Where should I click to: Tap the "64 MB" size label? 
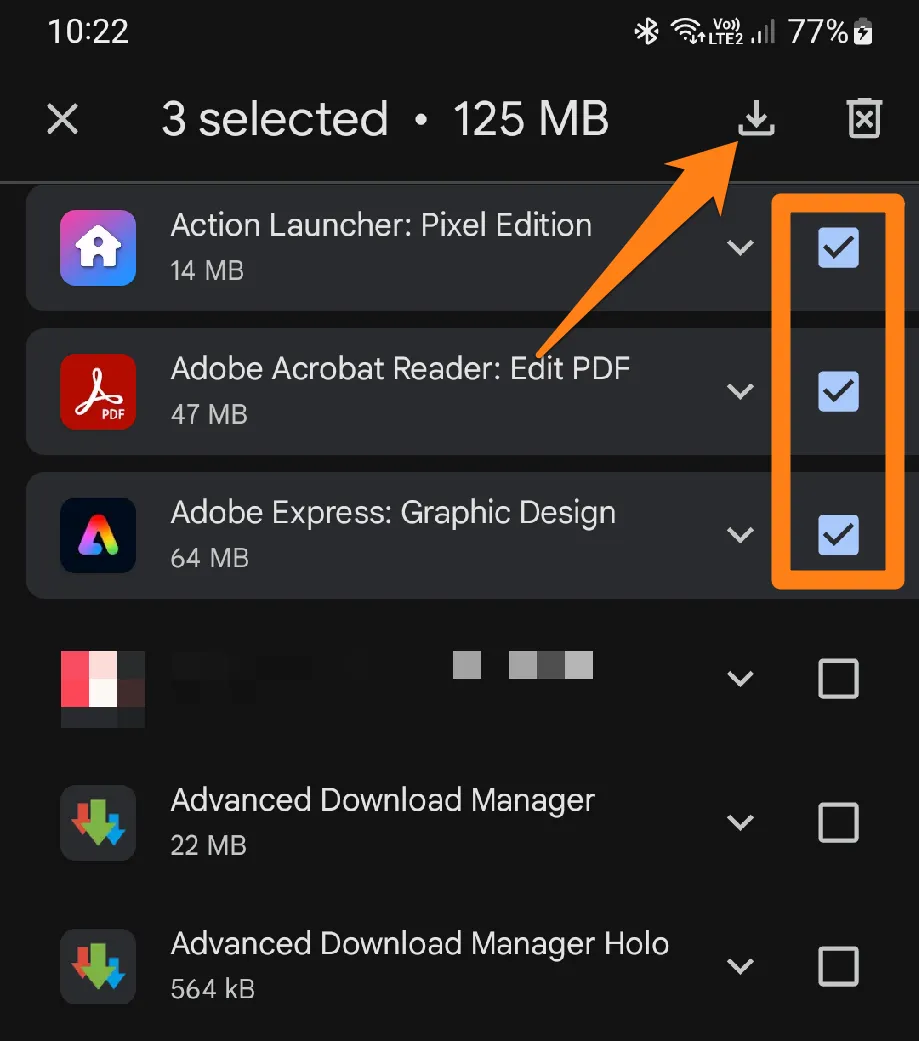coord(210,558)
